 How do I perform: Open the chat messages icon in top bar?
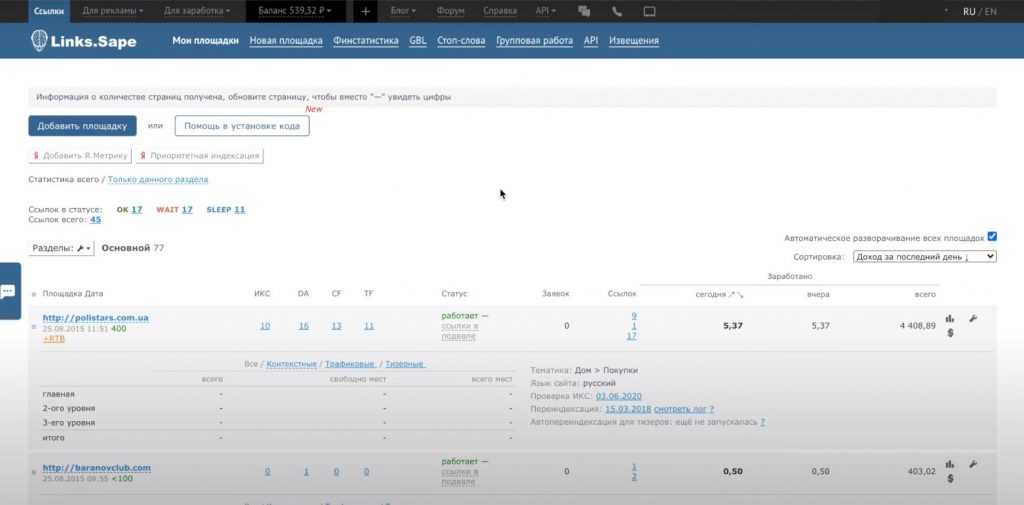coord(583,12)
